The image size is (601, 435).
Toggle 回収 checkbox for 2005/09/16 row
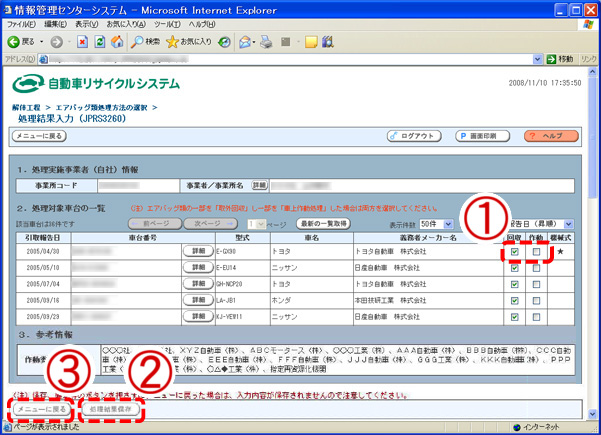pyautogui.click(x=515, y=300)
